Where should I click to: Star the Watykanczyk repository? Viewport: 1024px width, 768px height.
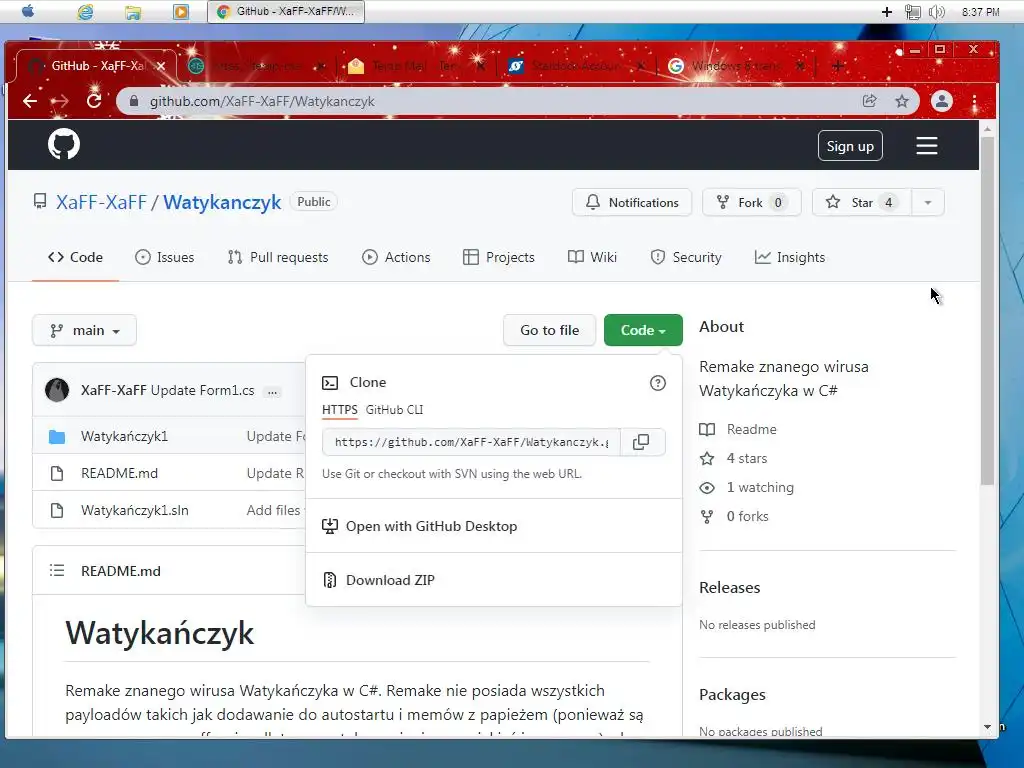pos(861,202)
